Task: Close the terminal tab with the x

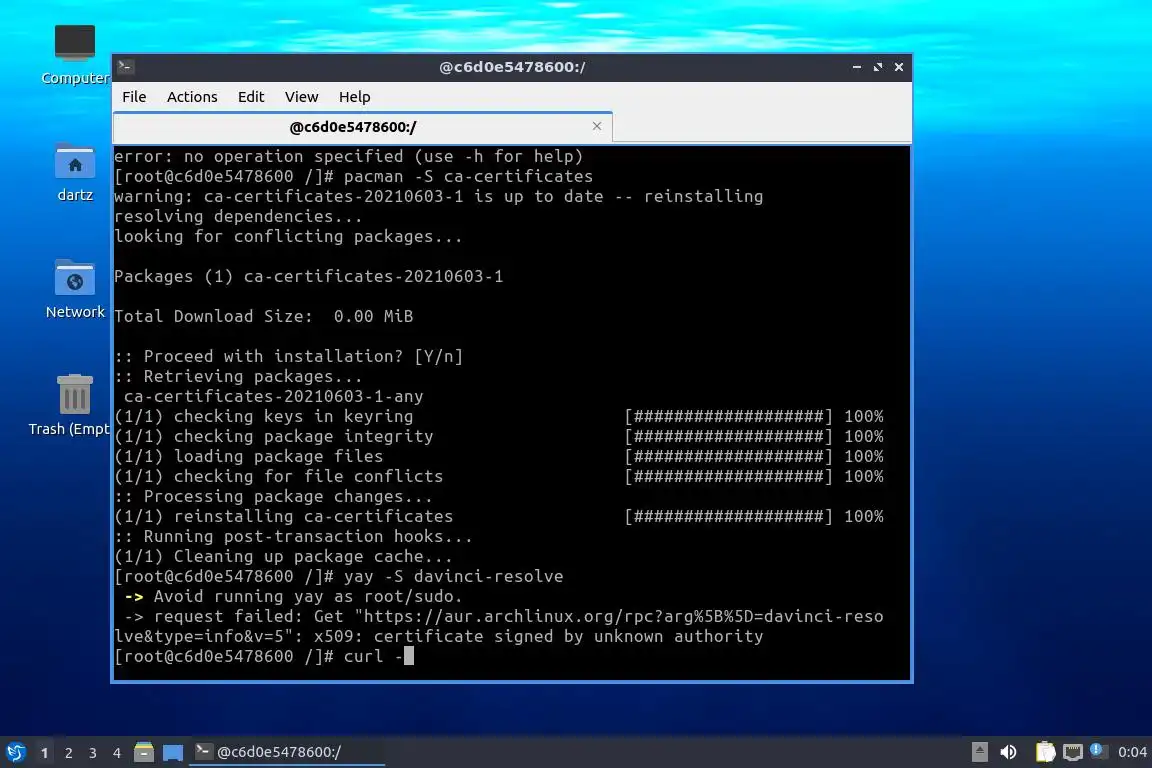Action: pos(597,126)
